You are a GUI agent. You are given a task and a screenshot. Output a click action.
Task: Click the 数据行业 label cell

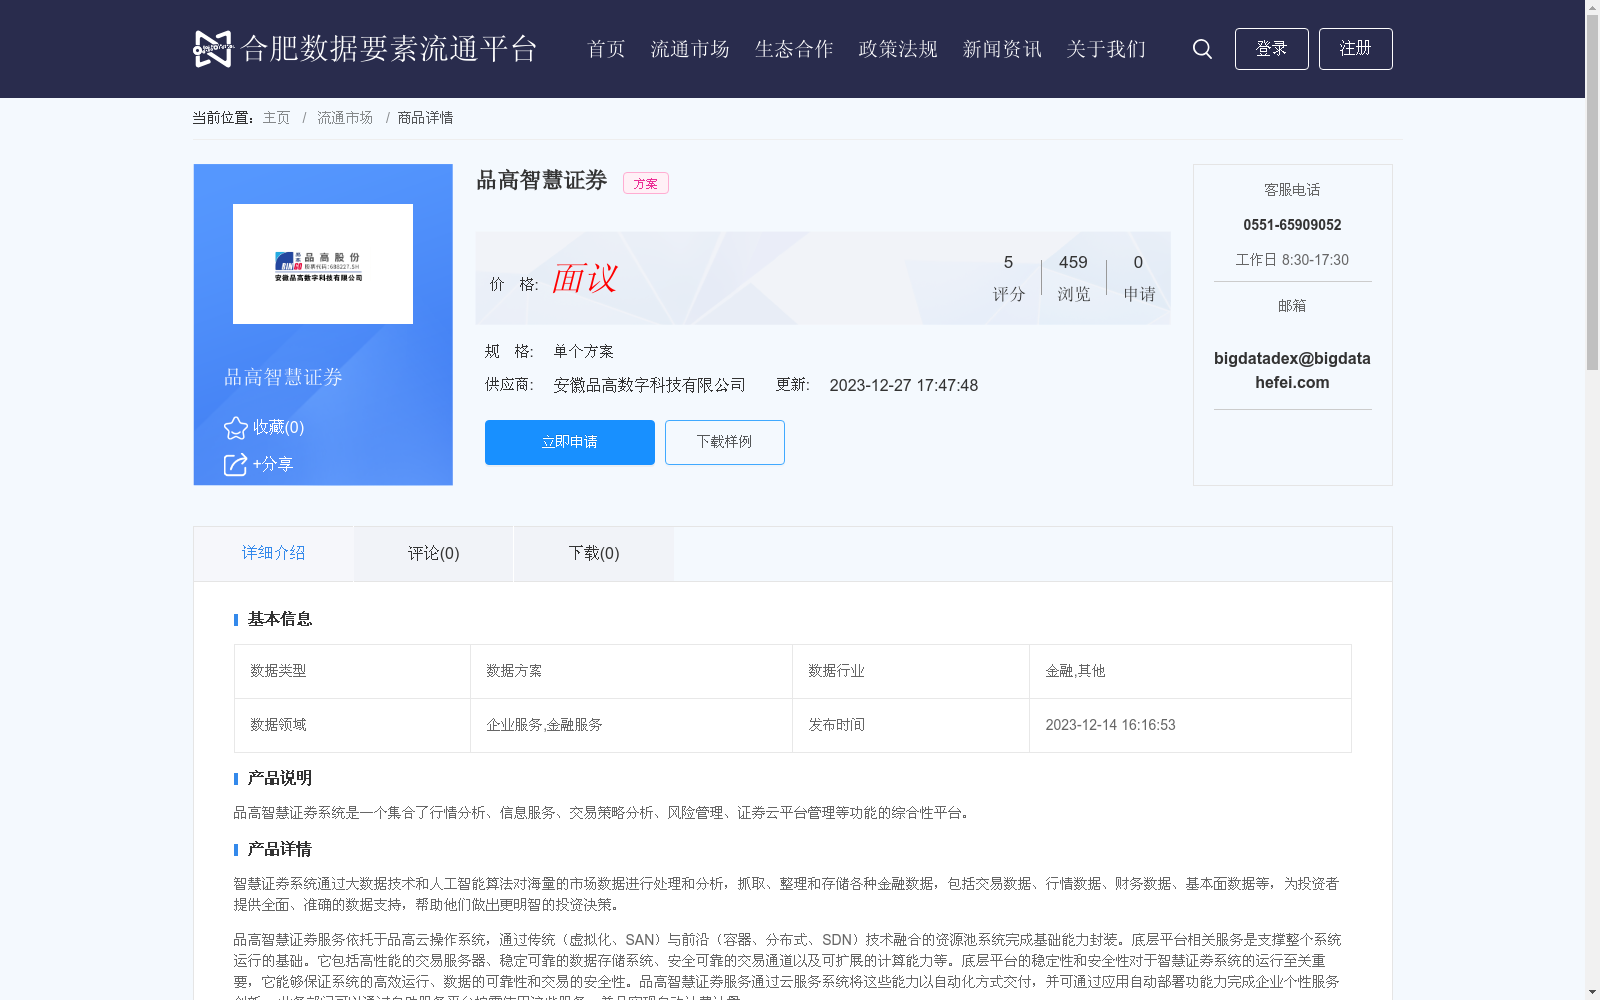911,671
